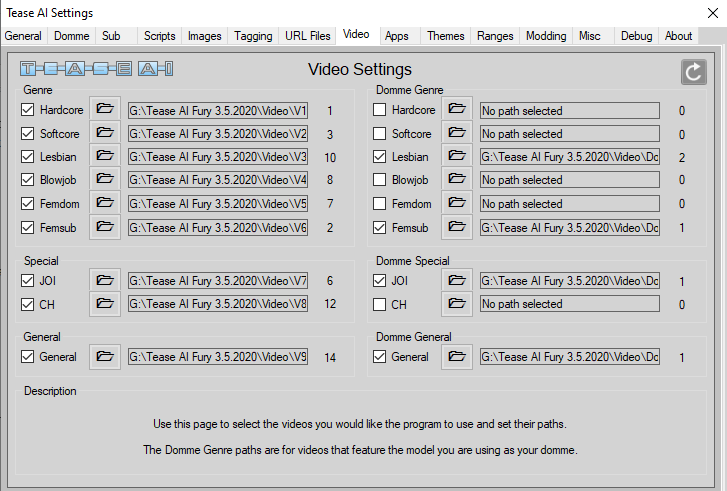Browse folder for Domme Genre Femsub
727x491 pixels.
[457, 227]
